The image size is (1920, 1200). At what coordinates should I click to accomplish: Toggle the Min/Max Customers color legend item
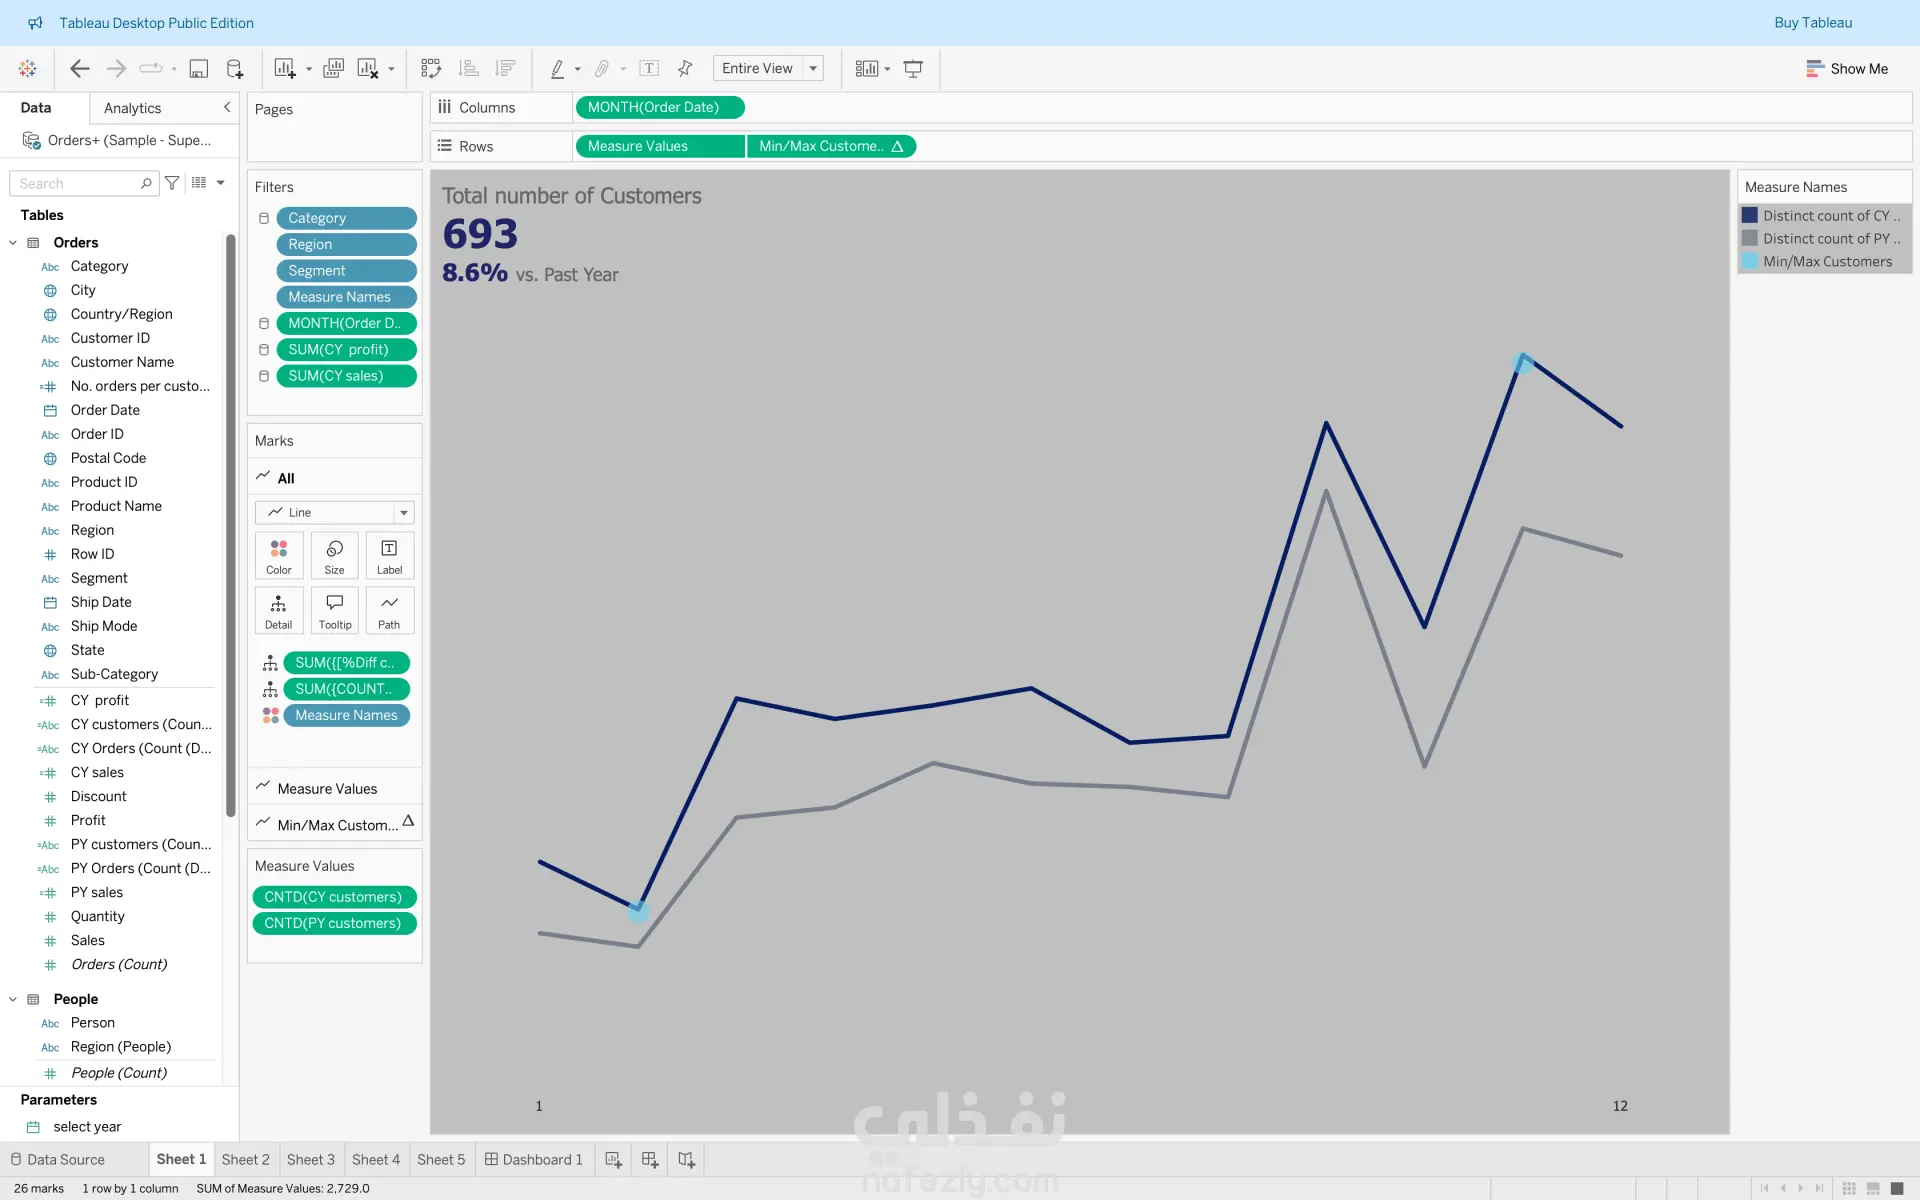(1826, 261)
